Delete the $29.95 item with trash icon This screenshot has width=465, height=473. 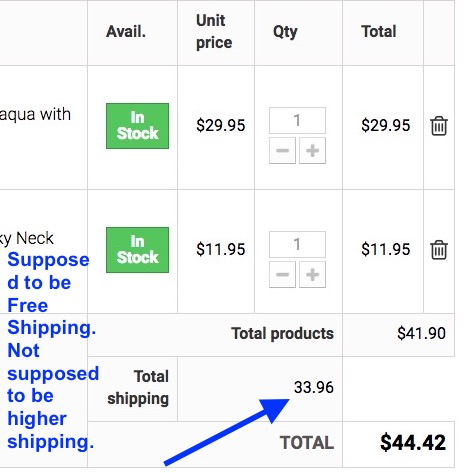point(439,126)
